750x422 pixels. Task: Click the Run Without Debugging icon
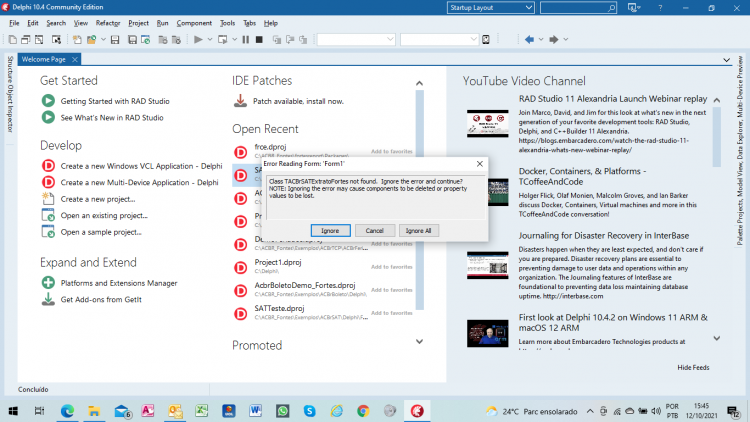coord(222,40)
